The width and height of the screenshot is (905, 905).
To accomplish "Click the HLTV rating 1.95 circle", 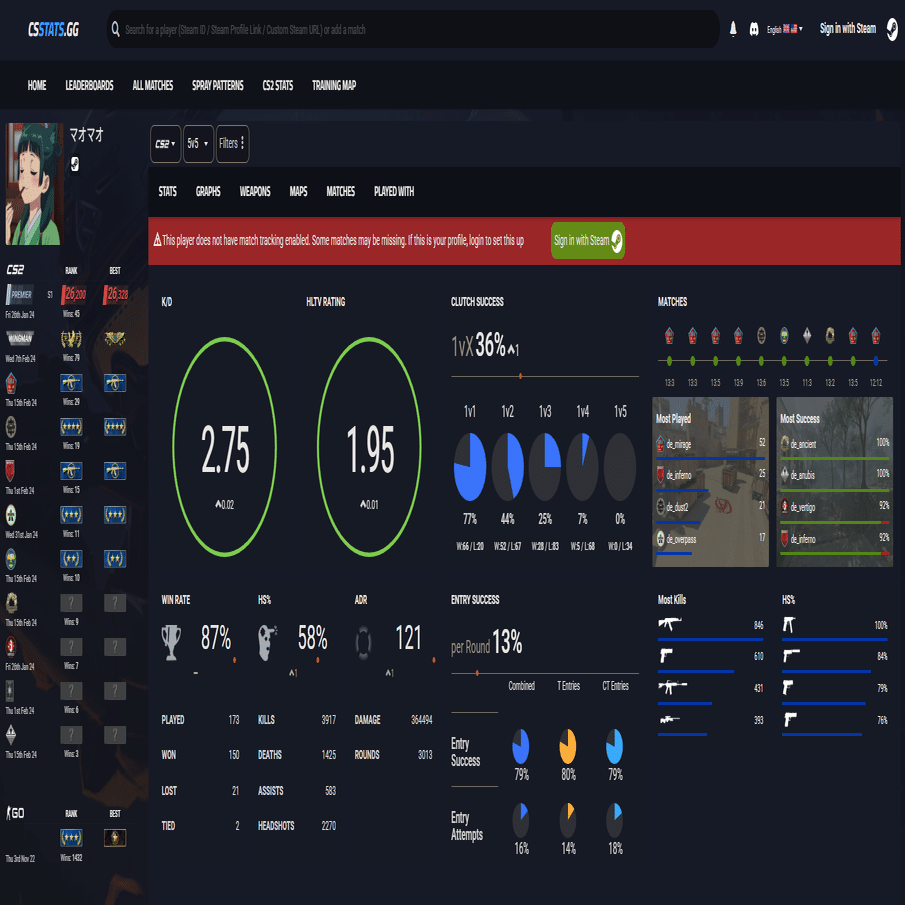I will point(369,447).
